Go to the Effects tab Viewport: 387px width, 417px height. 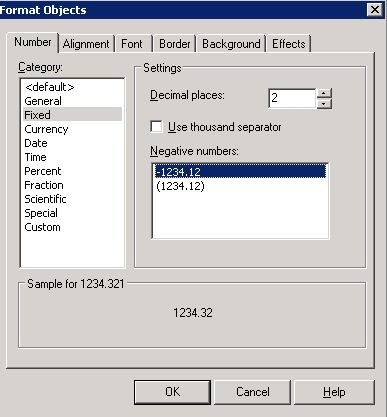coord(289,44)
